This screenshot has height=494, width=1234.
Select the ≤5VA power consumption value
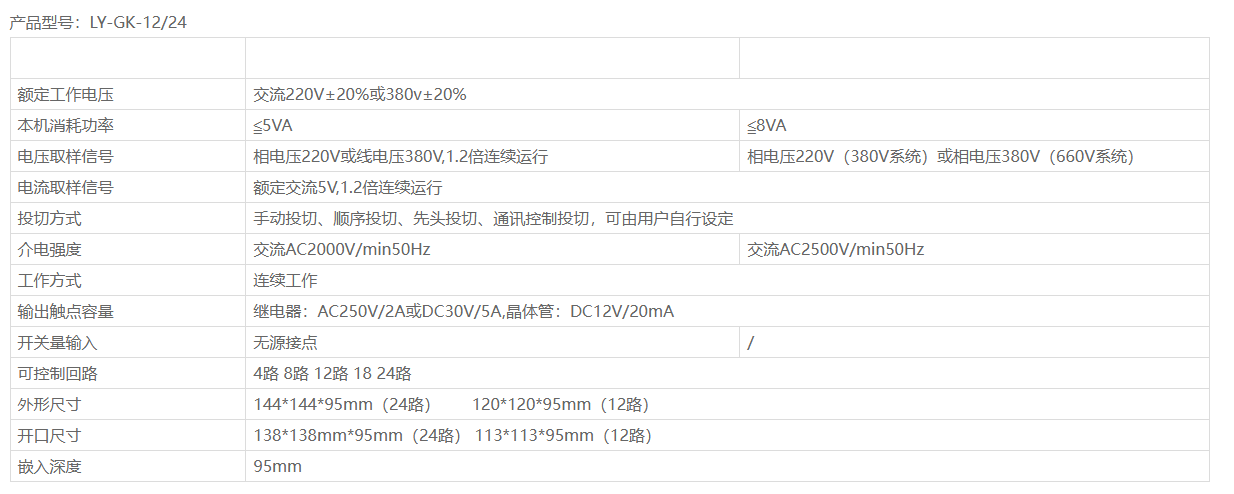pyautogui.click(x=273, y=126)
